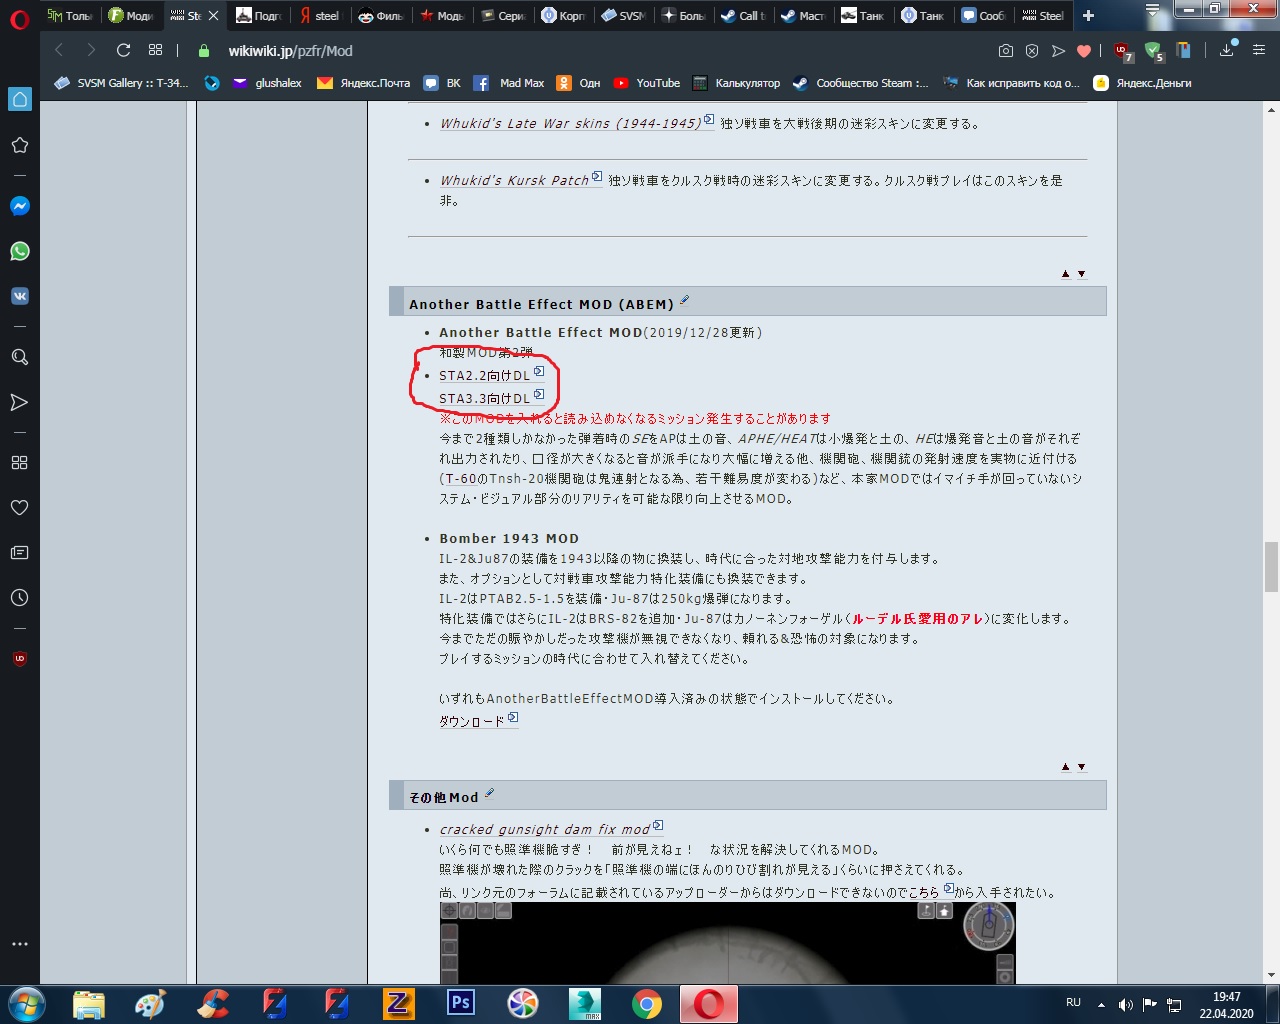Open WhatsApp in the sidebar

(x=19, y=251)
